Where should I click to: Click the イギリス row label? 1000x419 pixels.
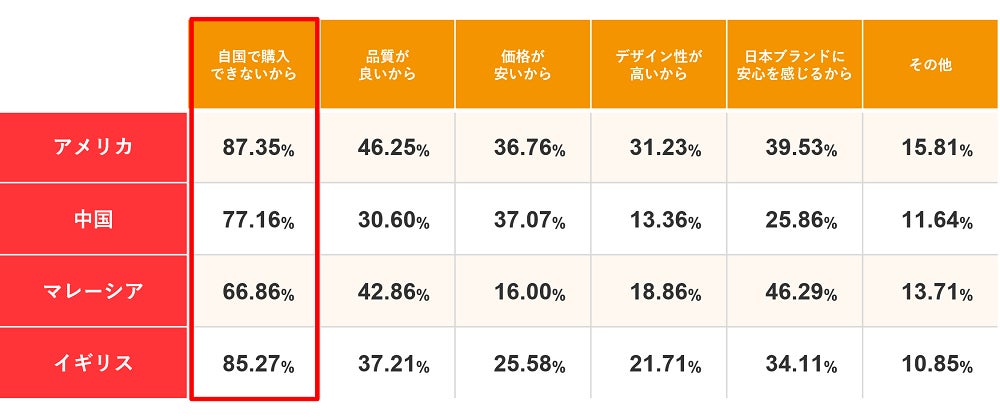tap(93, 362)
